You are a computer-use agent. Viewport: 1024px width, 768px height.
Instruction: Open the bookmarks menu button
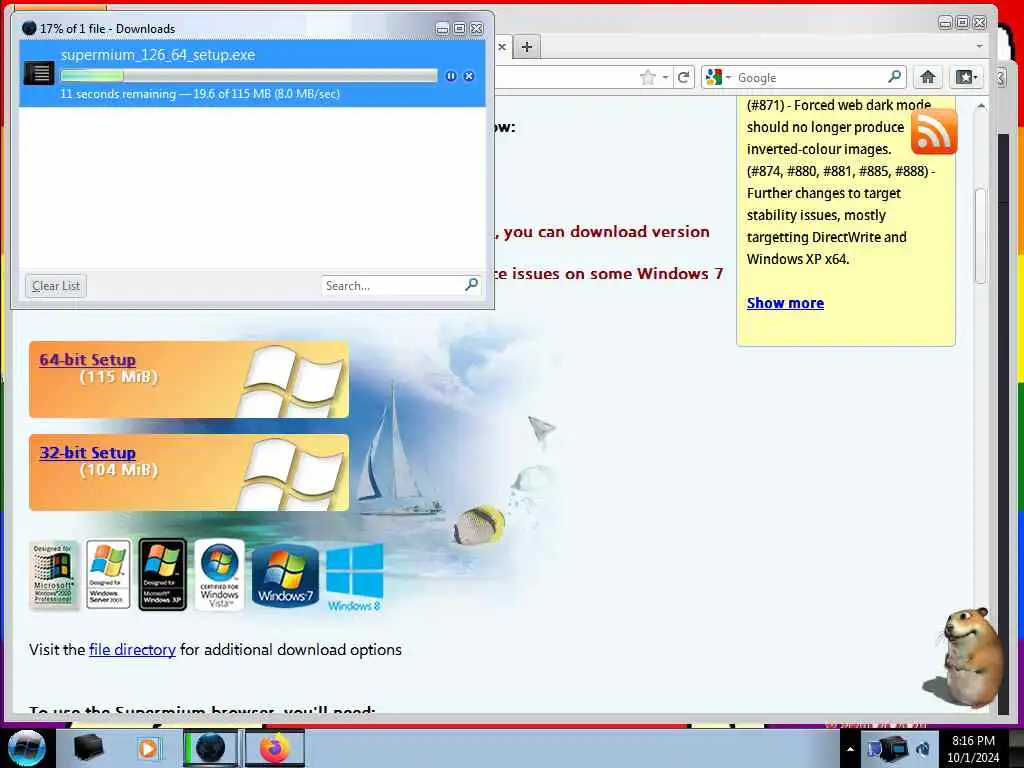point(967,77)
